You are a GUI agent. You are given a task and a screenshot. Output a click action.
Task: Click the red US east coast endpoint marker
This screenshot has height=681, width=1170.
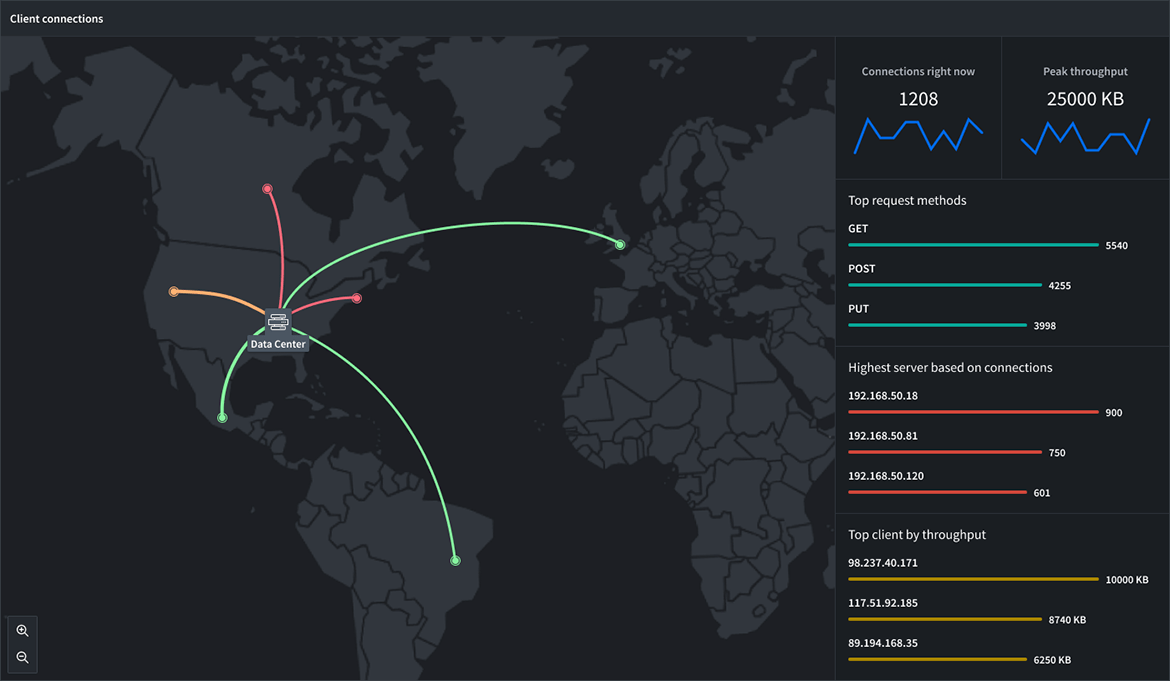coord(356,298)
